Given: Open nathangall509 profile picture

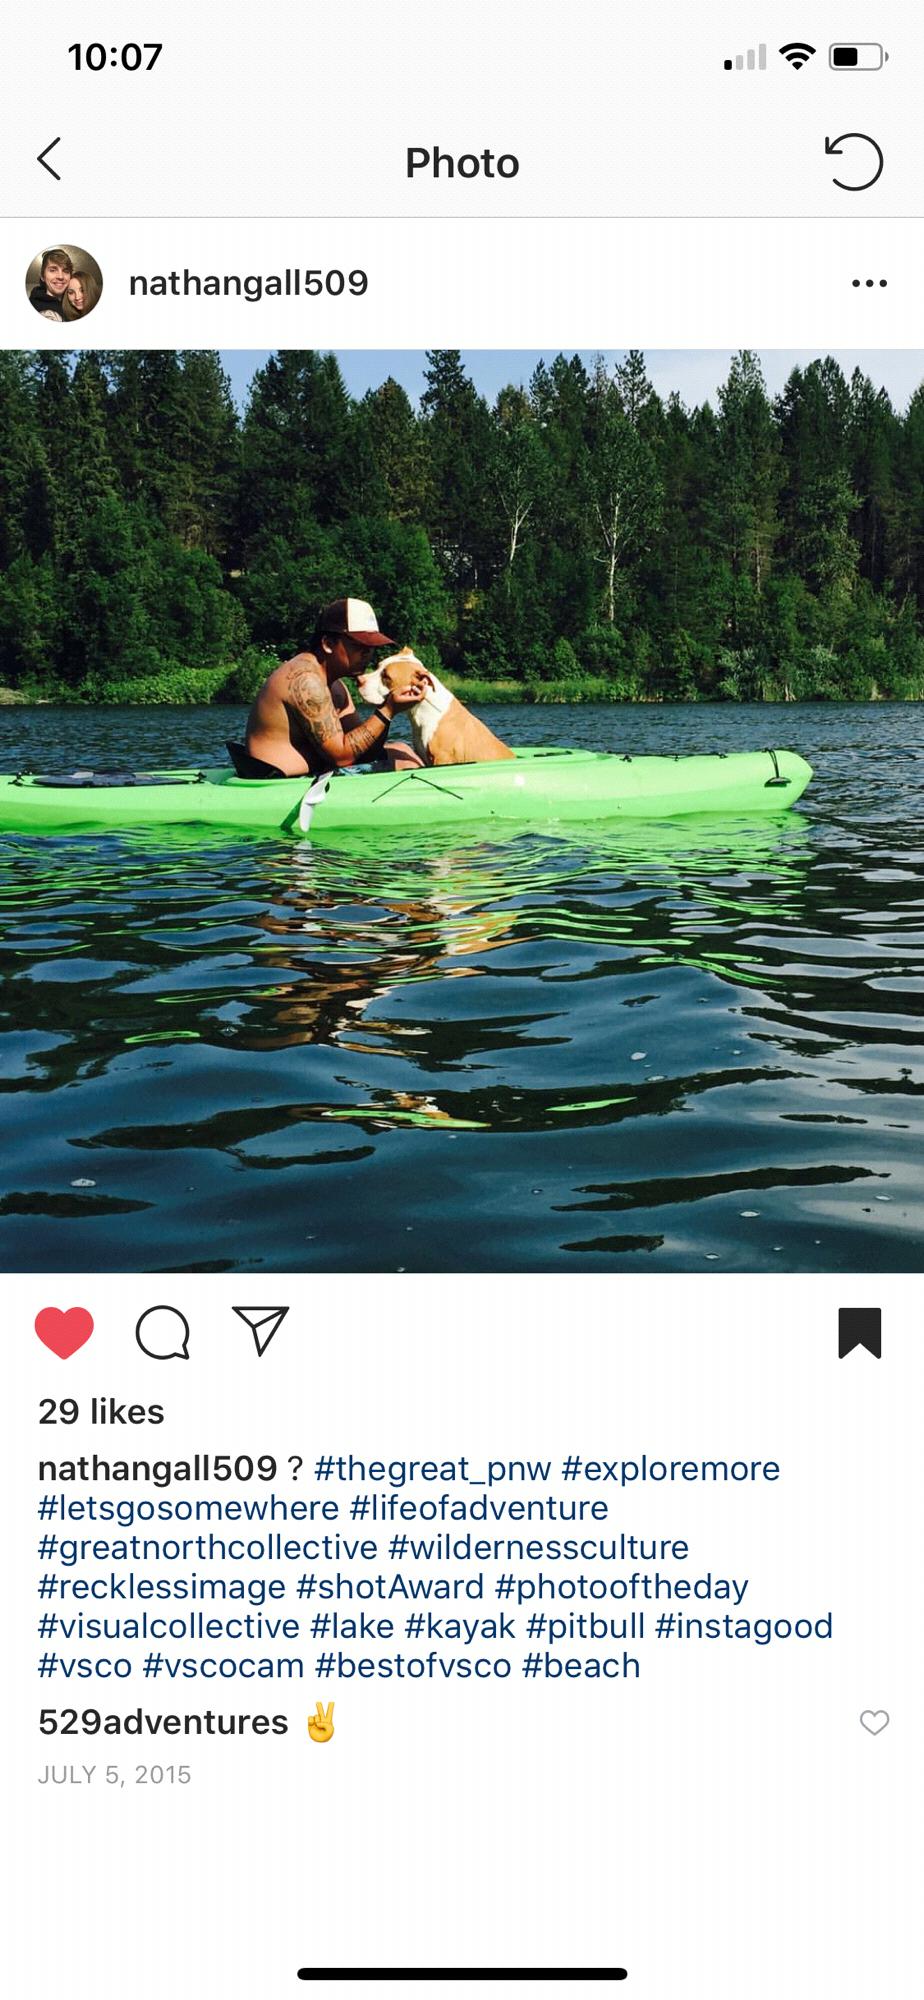Looking at the screenshot, I should 64,283.
